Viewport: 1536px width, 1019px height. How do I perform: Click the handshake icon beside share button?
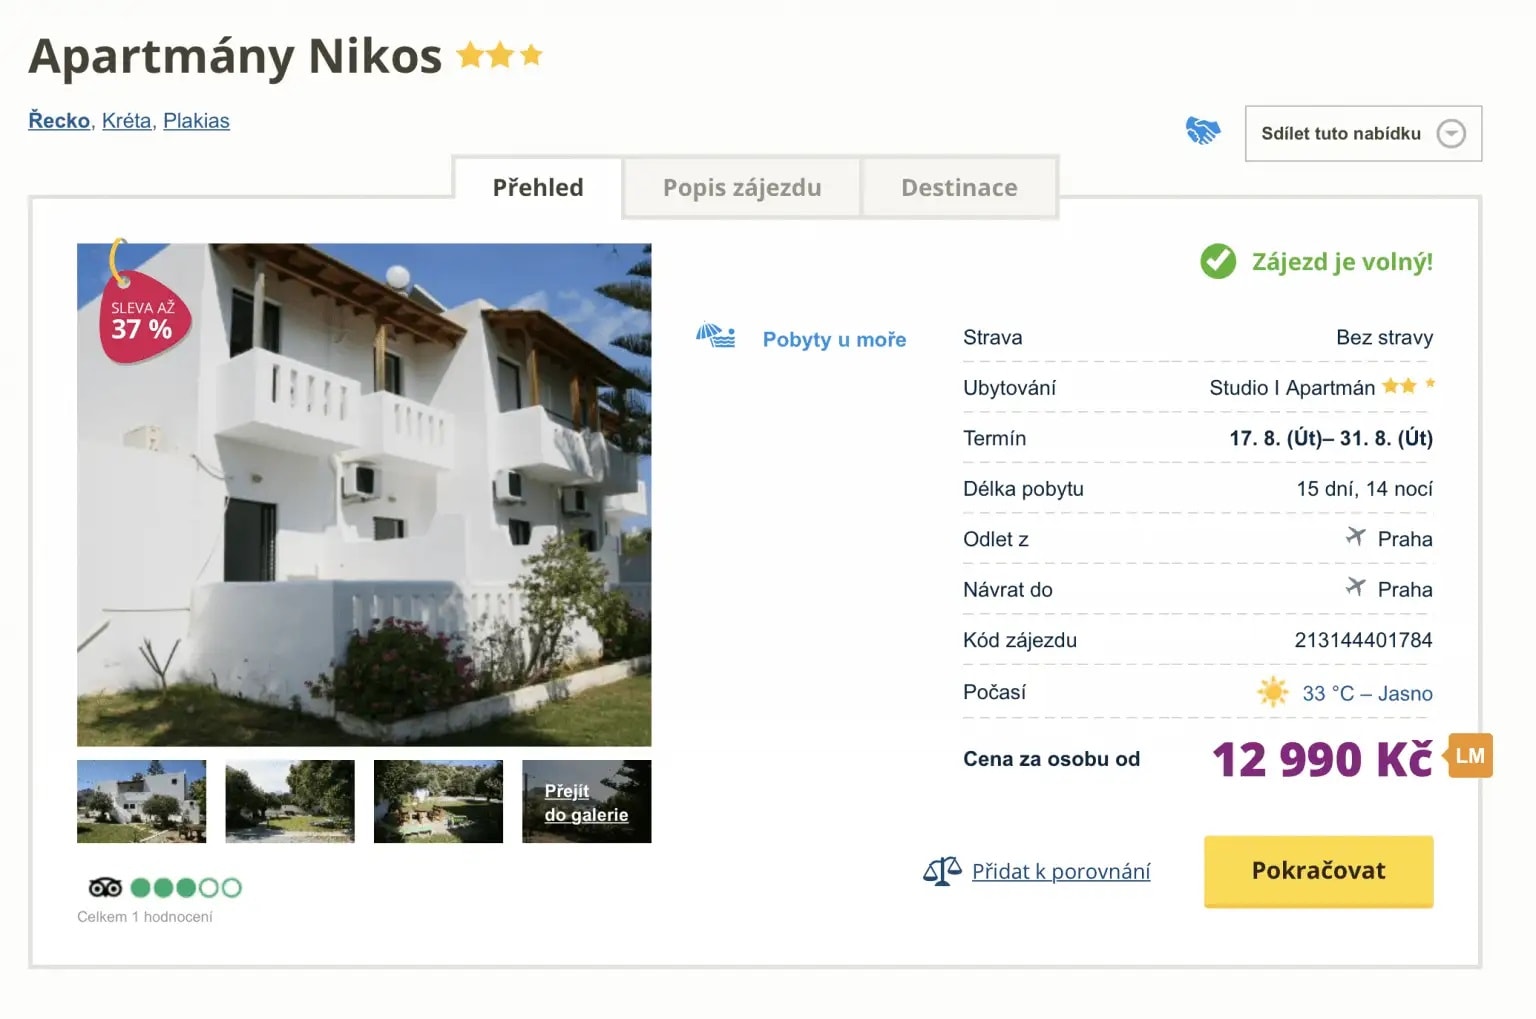point(1202,131)
